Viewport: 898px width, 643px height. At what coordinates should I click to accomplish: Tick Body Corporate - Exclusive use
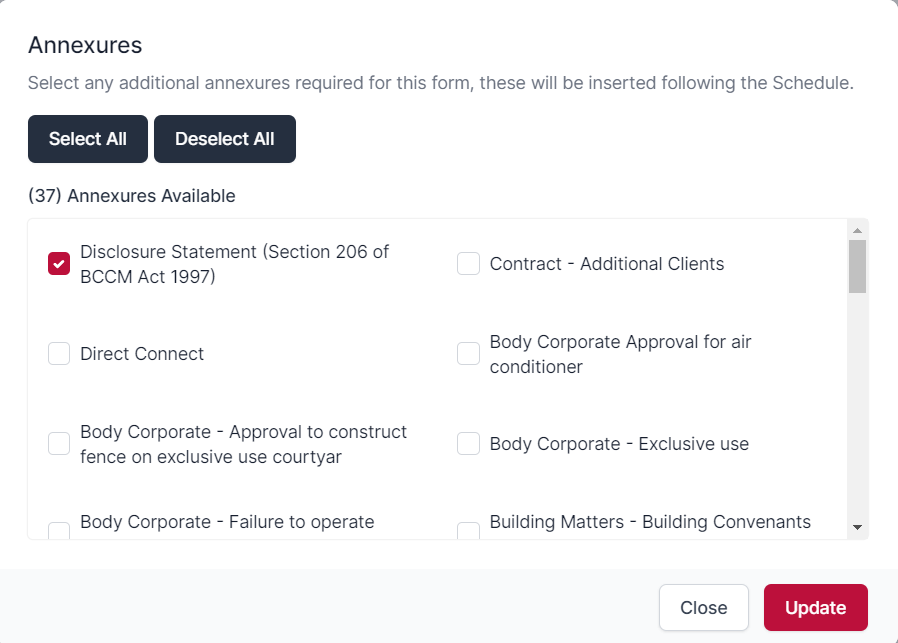[x=468, y=443]
